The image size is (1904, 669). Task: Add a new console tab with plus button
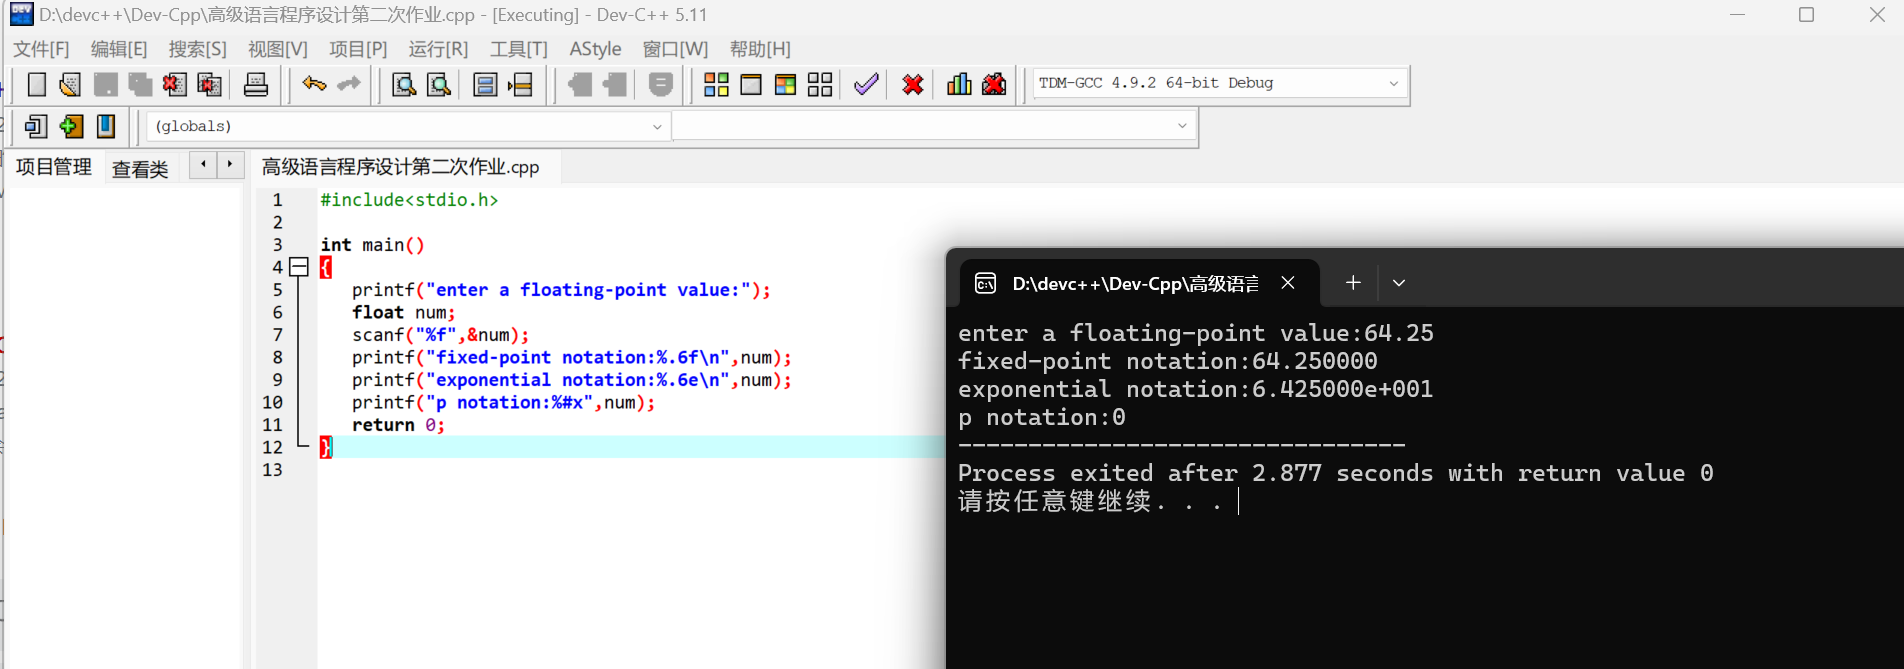click(1353, 283)
